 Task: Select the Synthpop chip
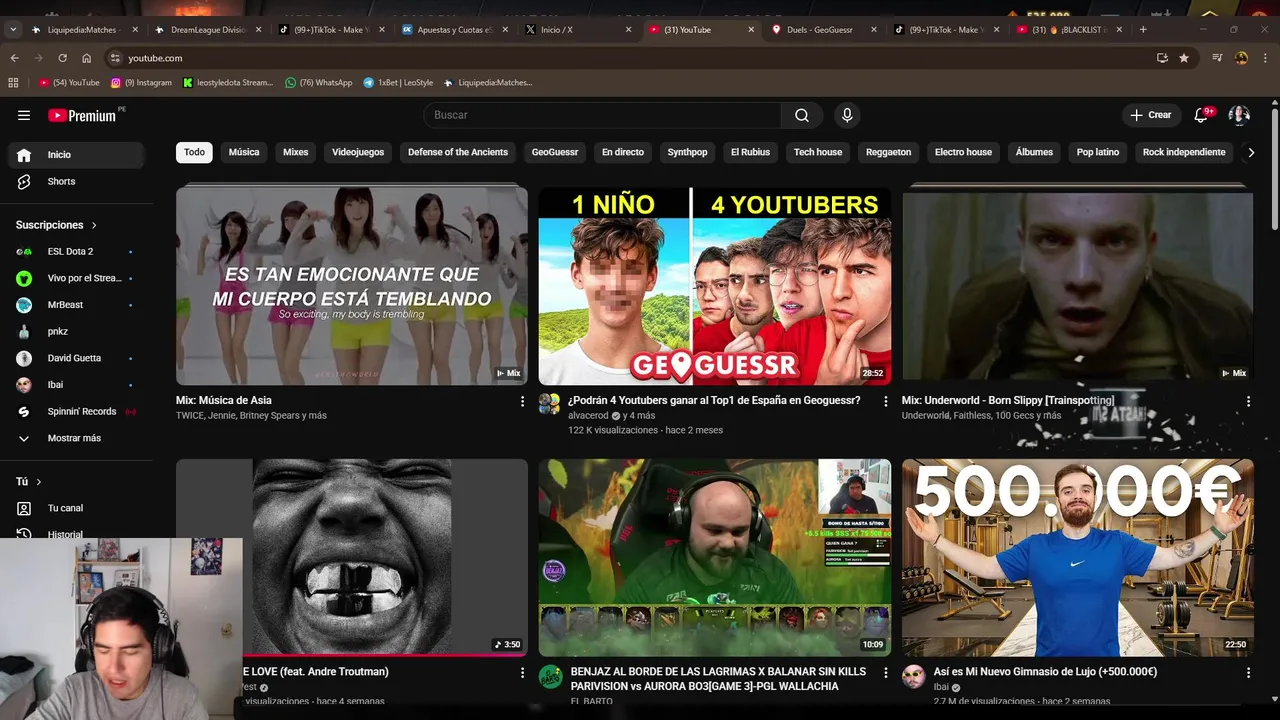pyautogui.click(x=688, y=152)
